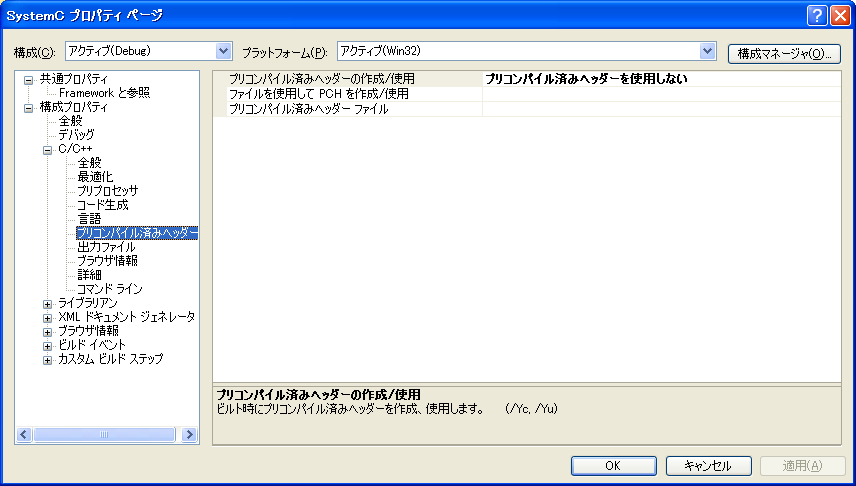Select the コマンド ライン tree item

tap(109, 289)
